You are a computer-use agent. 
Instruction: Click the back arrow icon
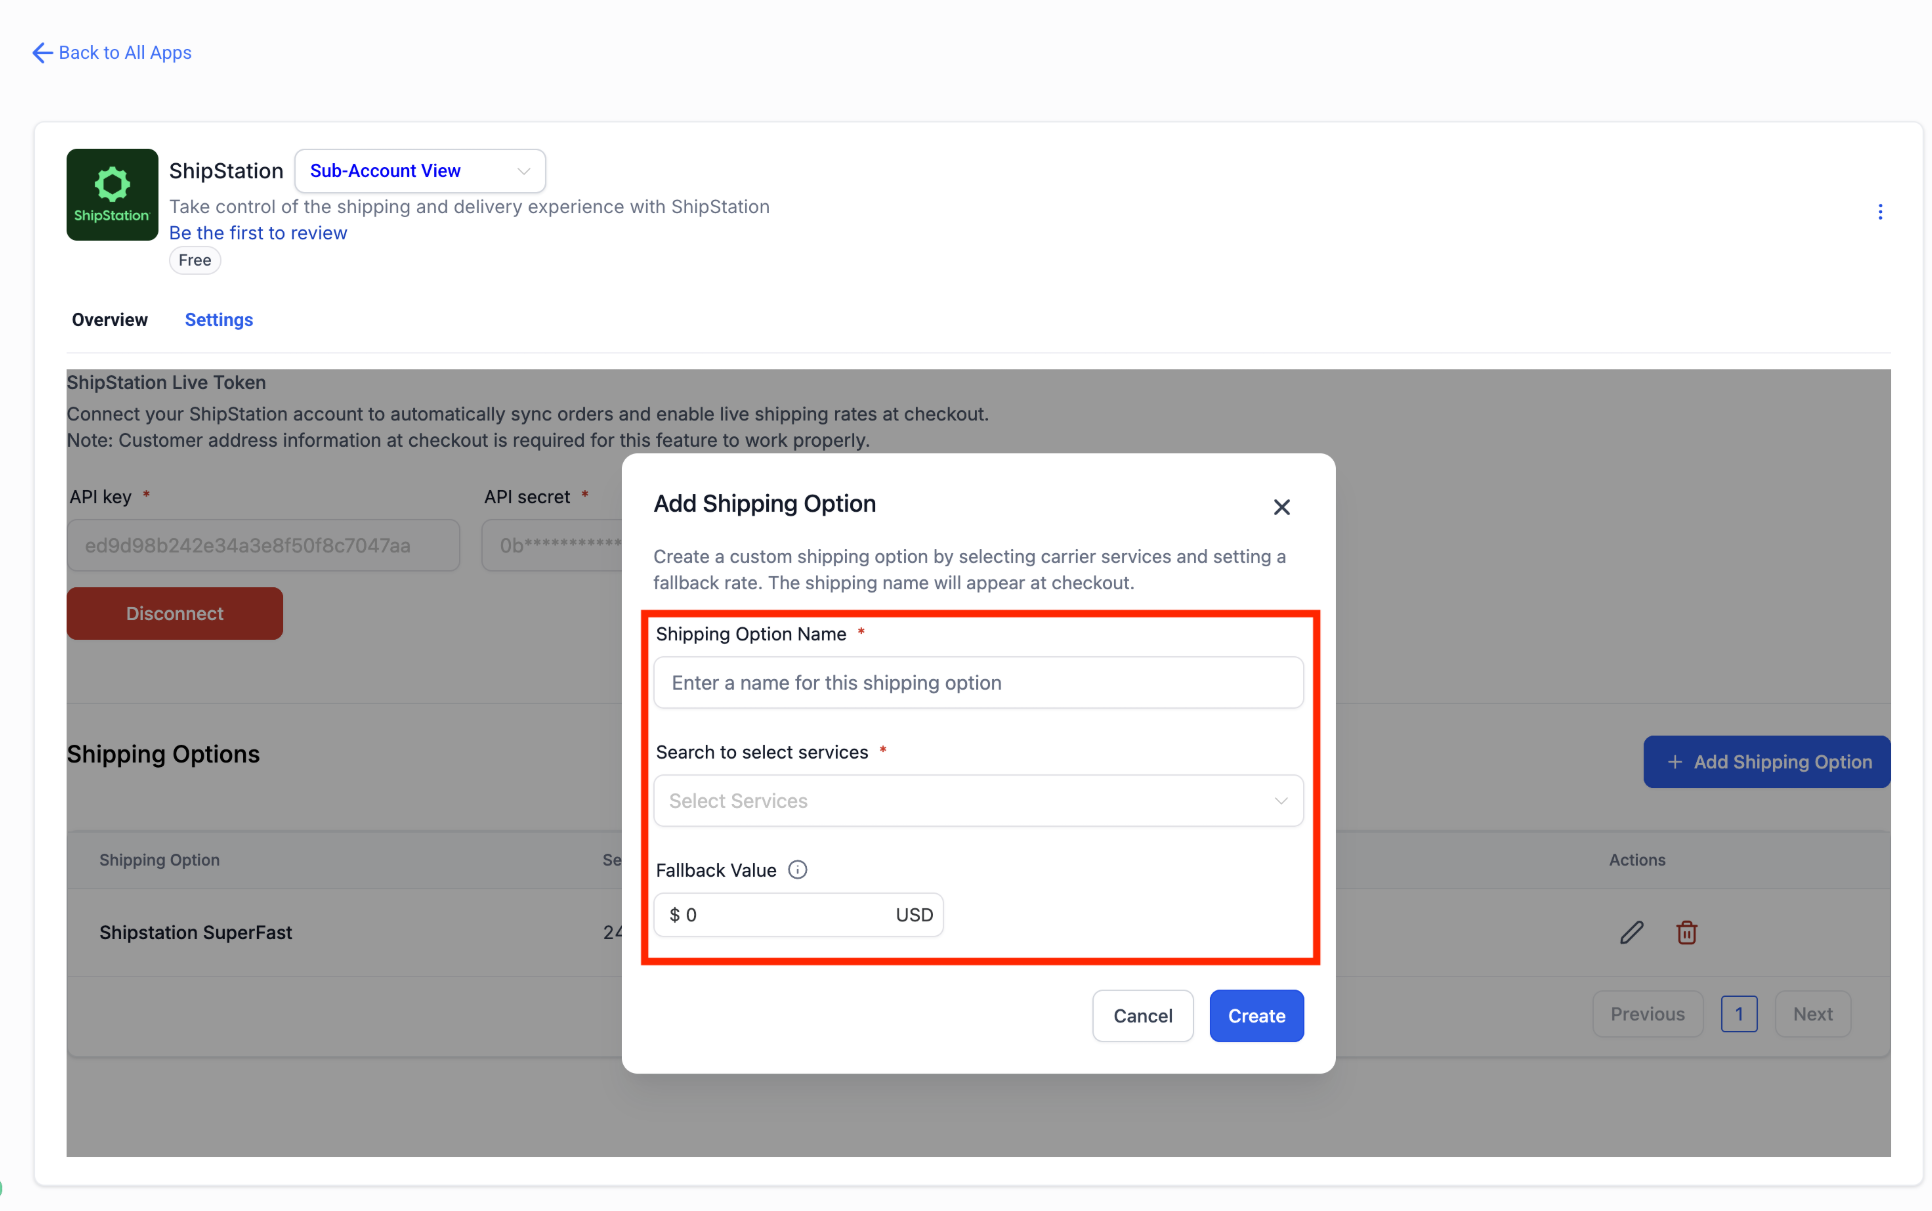pyautogui.click(x=42, y=53)
